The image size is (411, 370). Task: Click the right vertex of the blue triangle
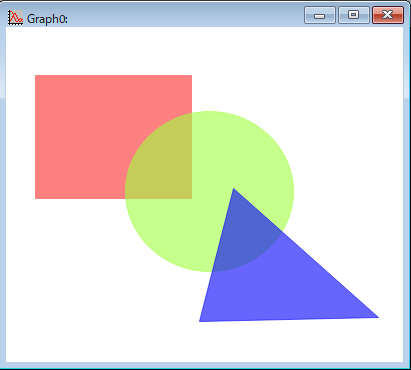(378, 317)
